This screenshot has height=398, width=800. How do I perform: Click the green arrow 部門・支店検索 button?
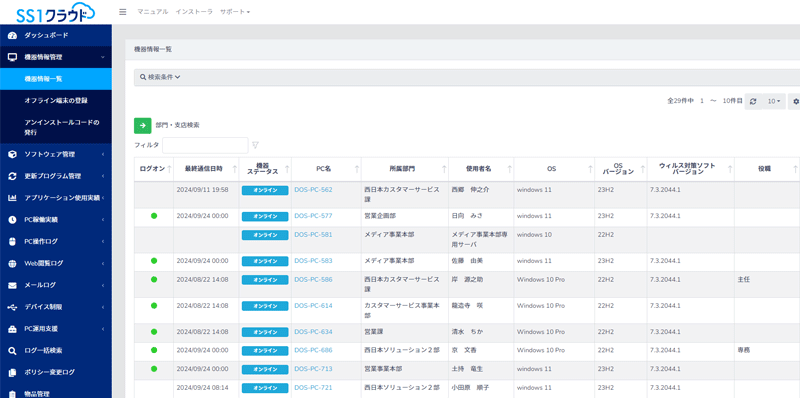143,125
